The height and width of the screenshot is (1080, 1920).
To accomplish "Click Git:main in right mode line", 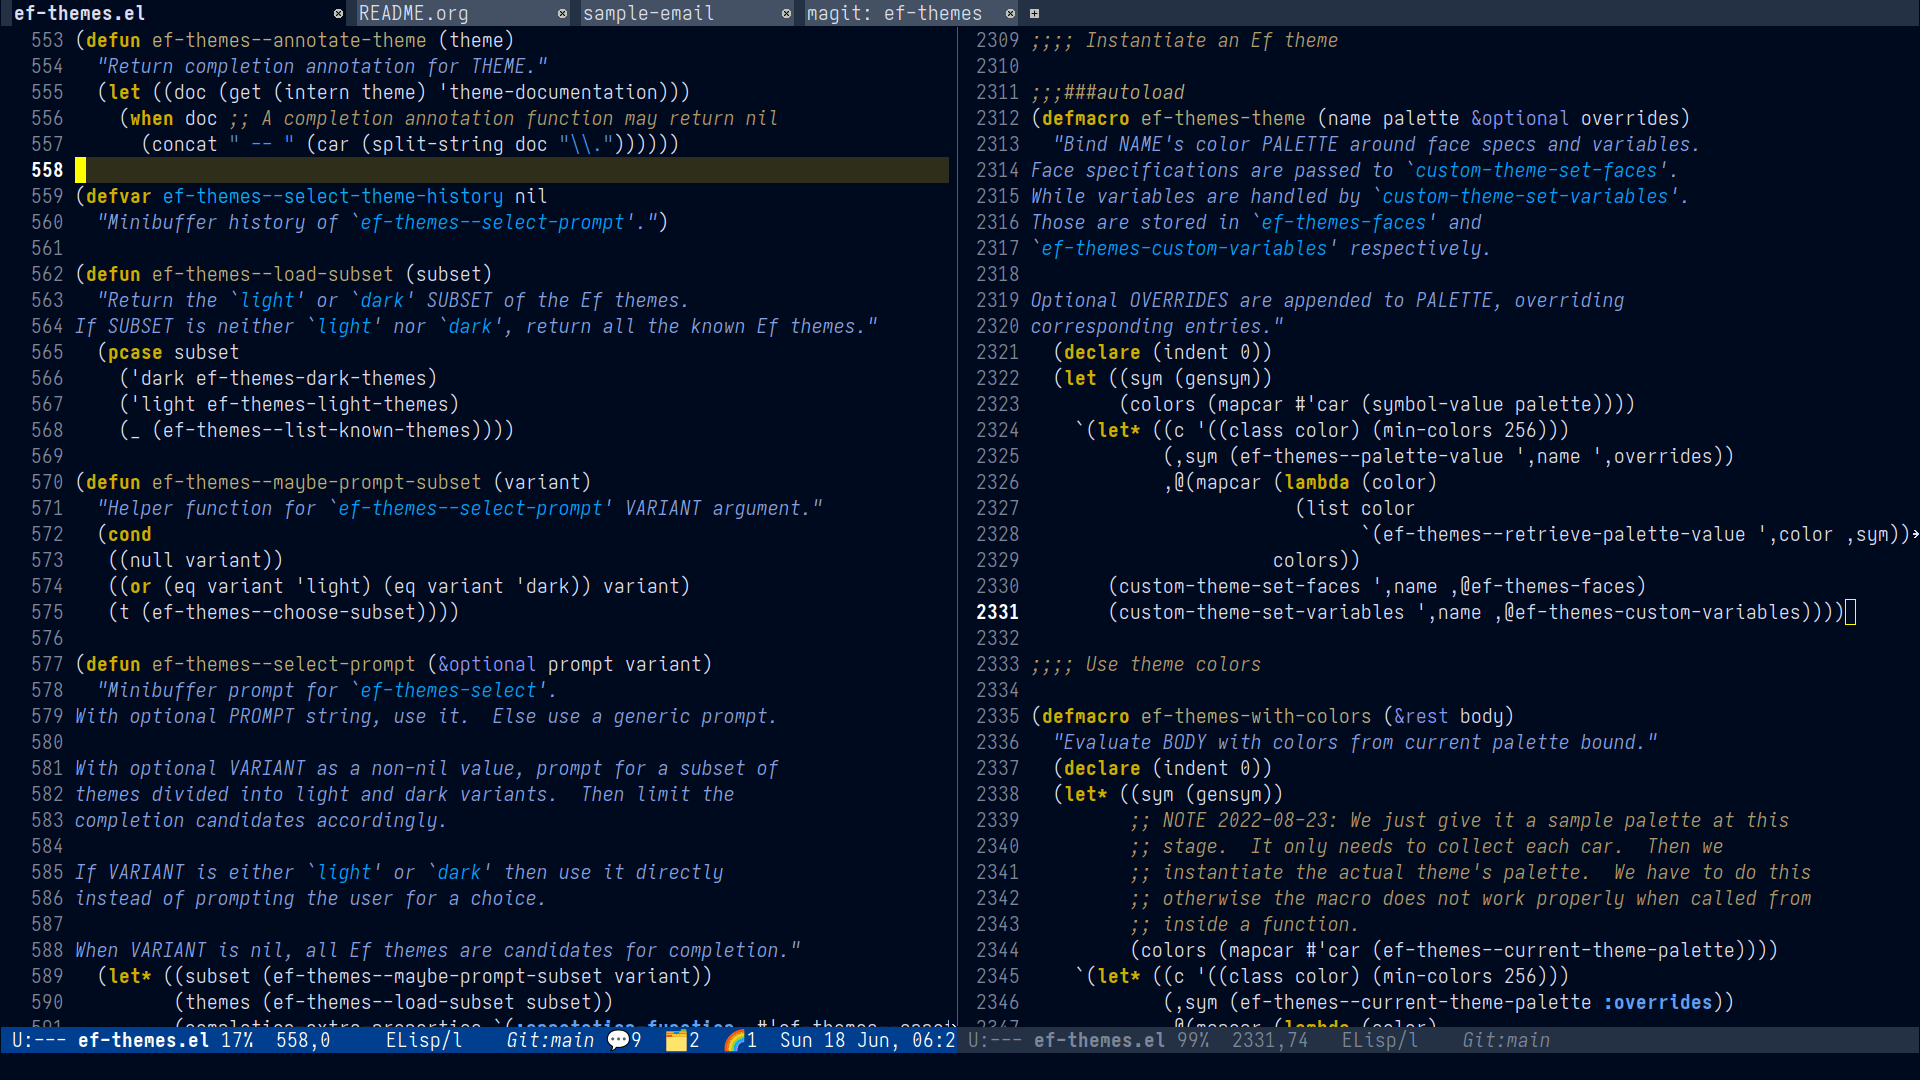I will tap(1505, 1040).
